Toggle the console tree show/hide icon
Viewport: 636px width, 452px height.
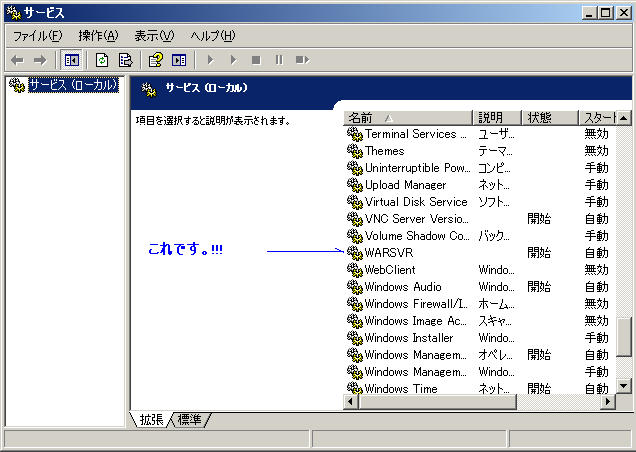[x=71, y=60]
